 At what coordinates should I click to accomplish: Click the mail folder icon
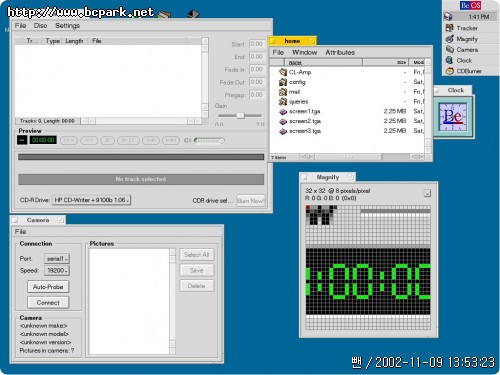(283, 92)
